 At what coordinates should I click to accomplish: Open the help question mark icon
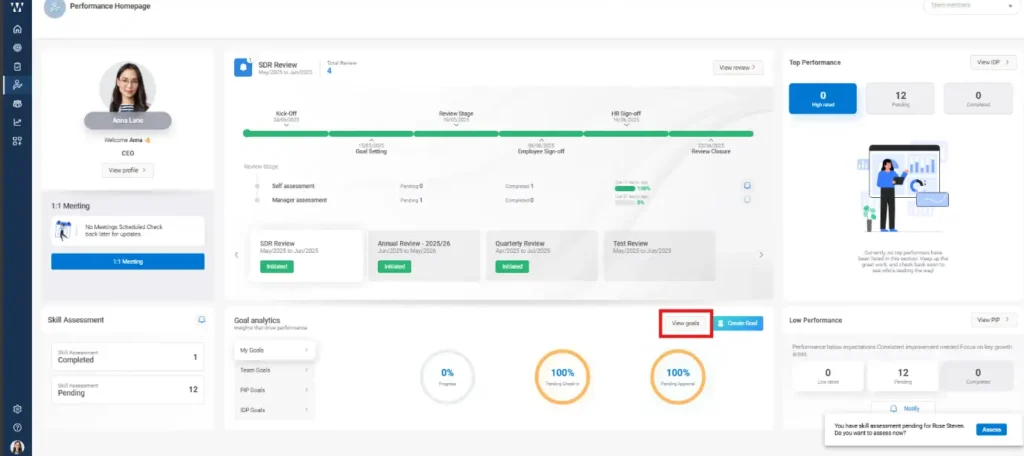coord(17,427)
